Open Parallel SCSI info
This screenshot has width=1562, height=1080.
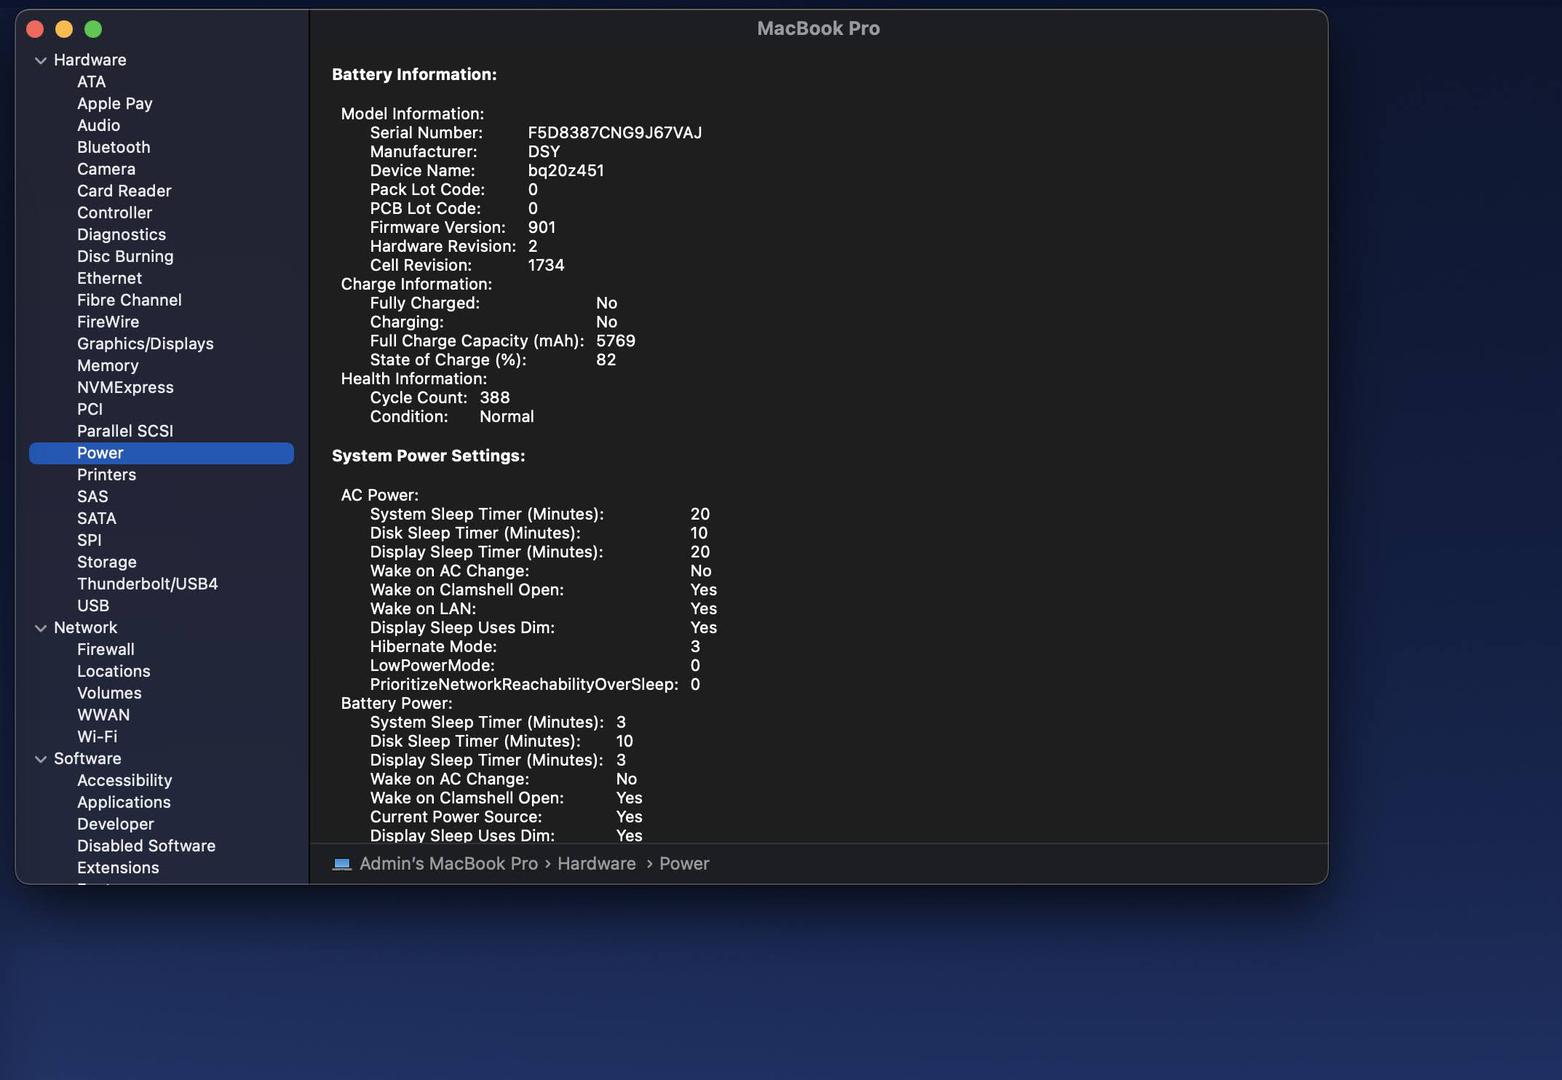(125, 431)
